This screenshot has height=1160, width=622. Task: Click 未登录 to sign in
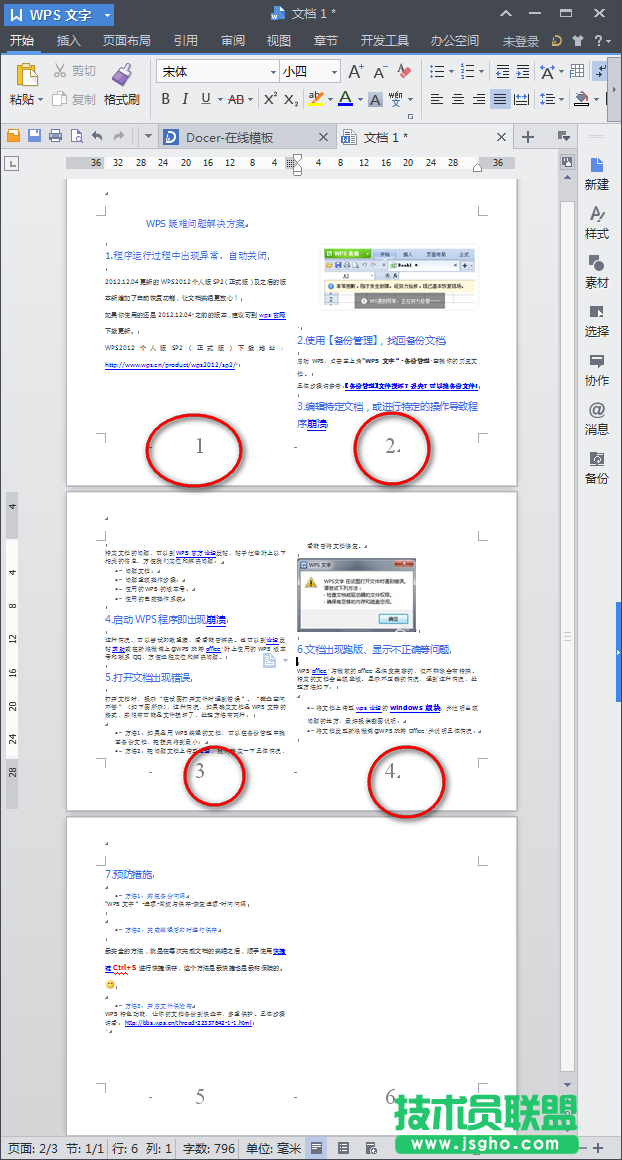[521, 41]
